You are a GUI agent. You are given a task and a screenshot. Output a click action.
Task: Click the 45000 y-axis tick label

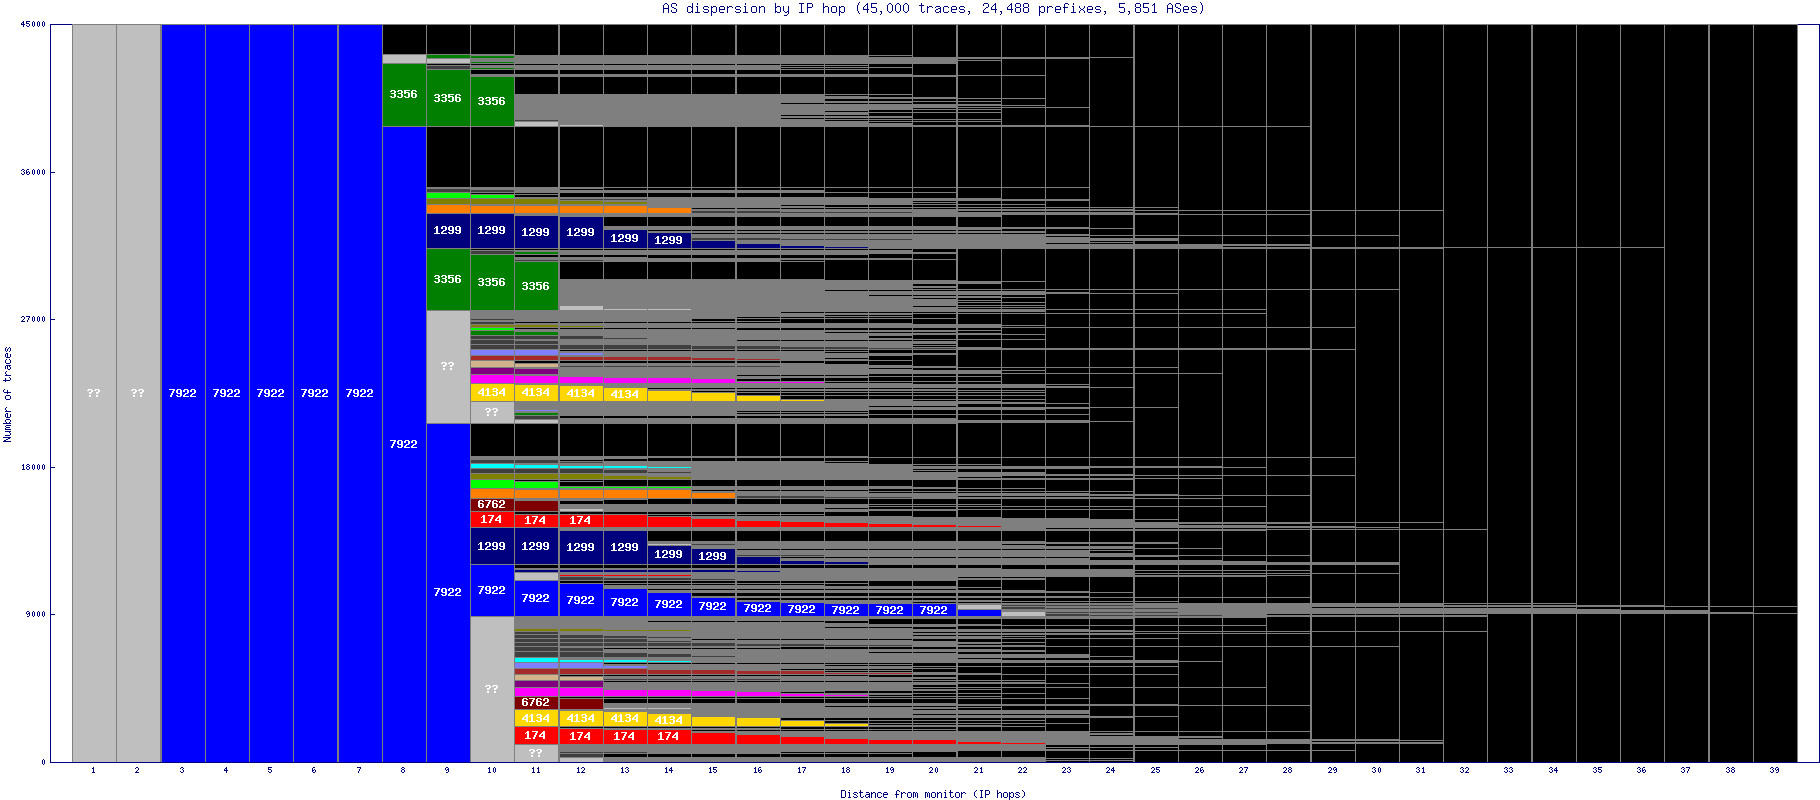[x=33, y=24]
